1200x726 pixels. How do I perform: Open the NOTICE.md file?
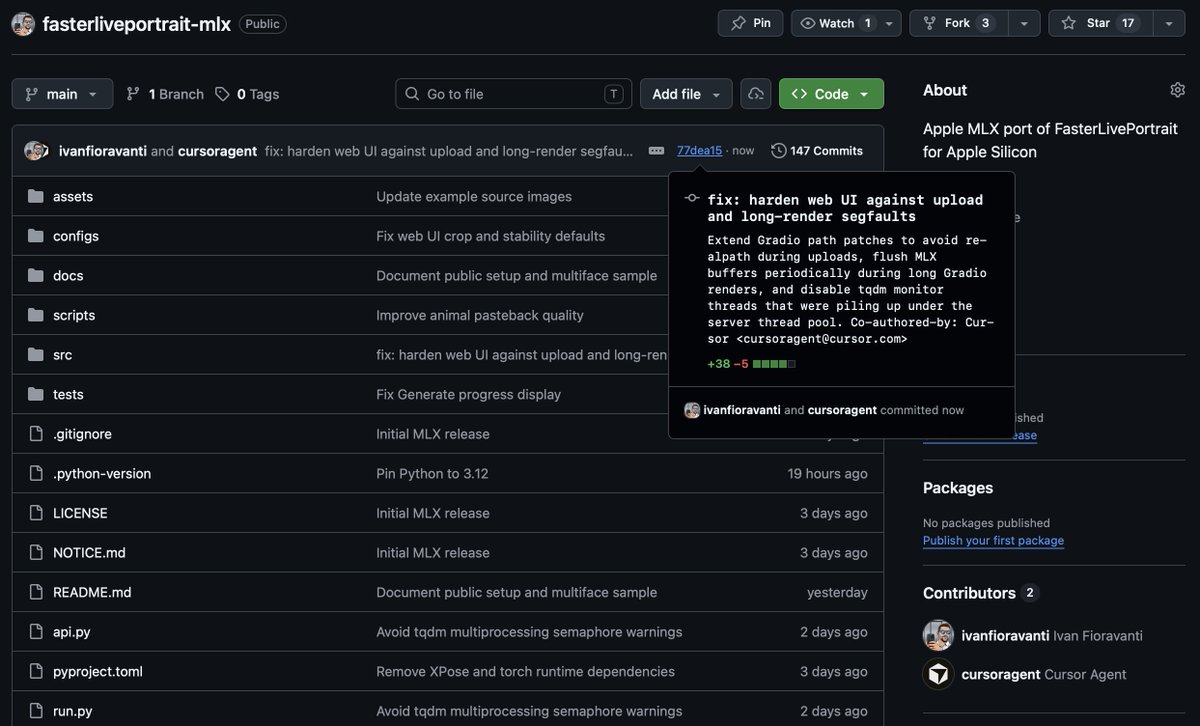point(89,553)
